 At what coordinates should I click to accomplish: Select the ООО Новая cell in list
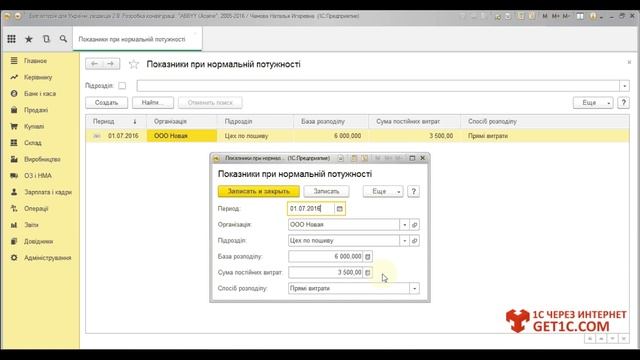(x=182, y=136)
